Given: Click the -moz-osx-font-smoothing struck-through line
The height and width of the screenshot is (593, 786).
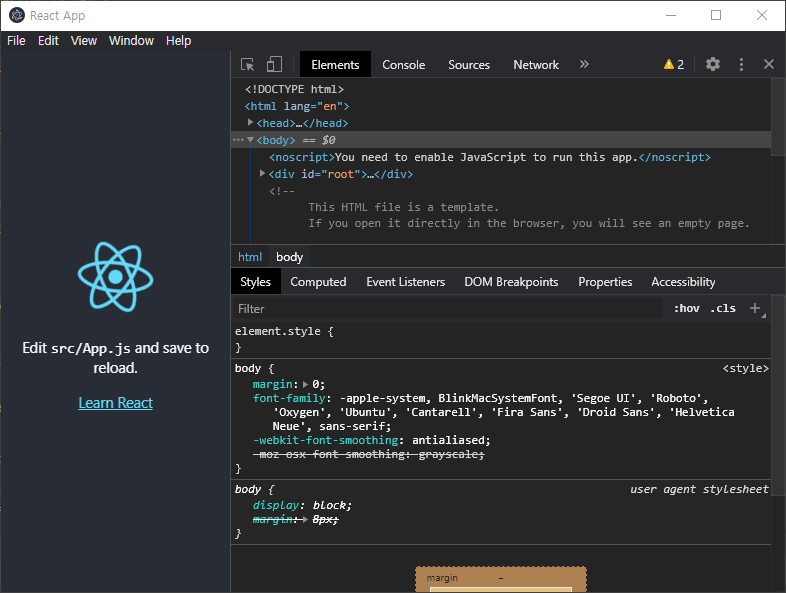Looking at the screenshot, I should pos(369,454).
